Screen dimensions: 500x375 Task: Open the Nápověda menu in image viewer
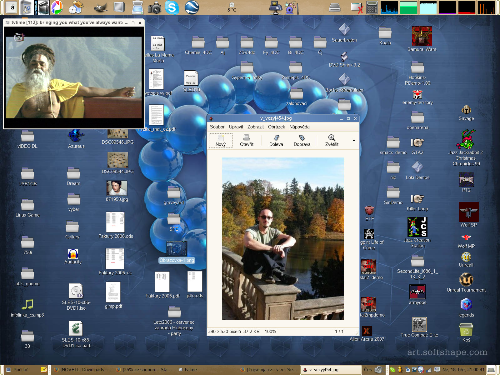coord(300,127)
